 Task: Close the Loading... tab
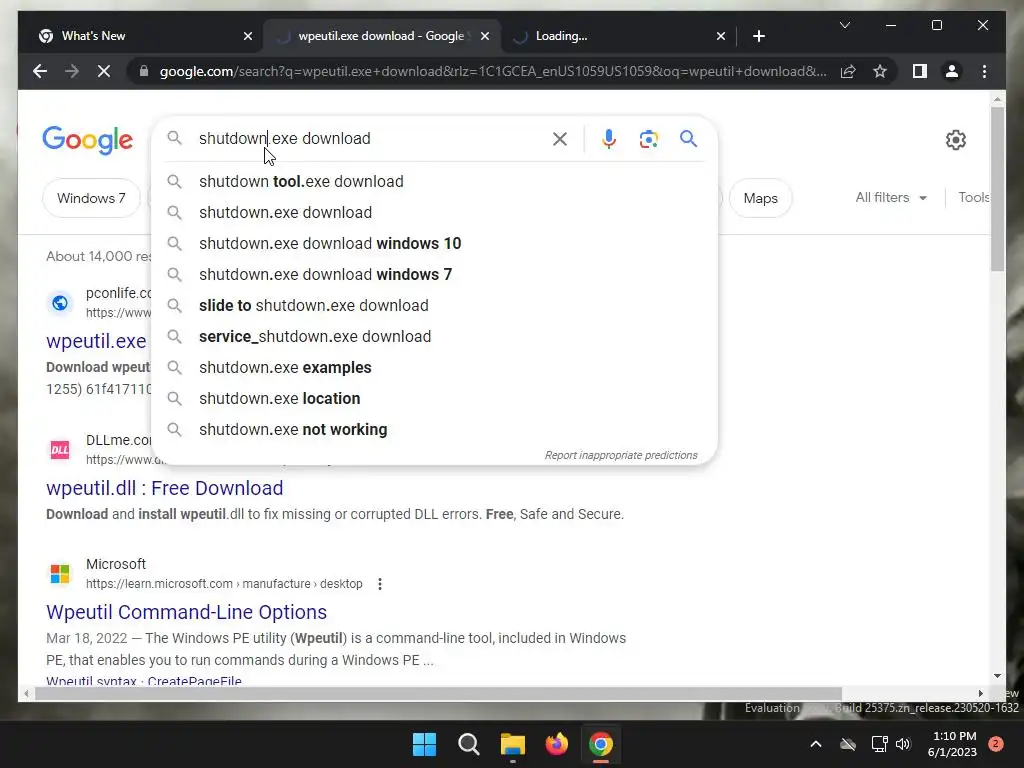click(x=720, y=36)
